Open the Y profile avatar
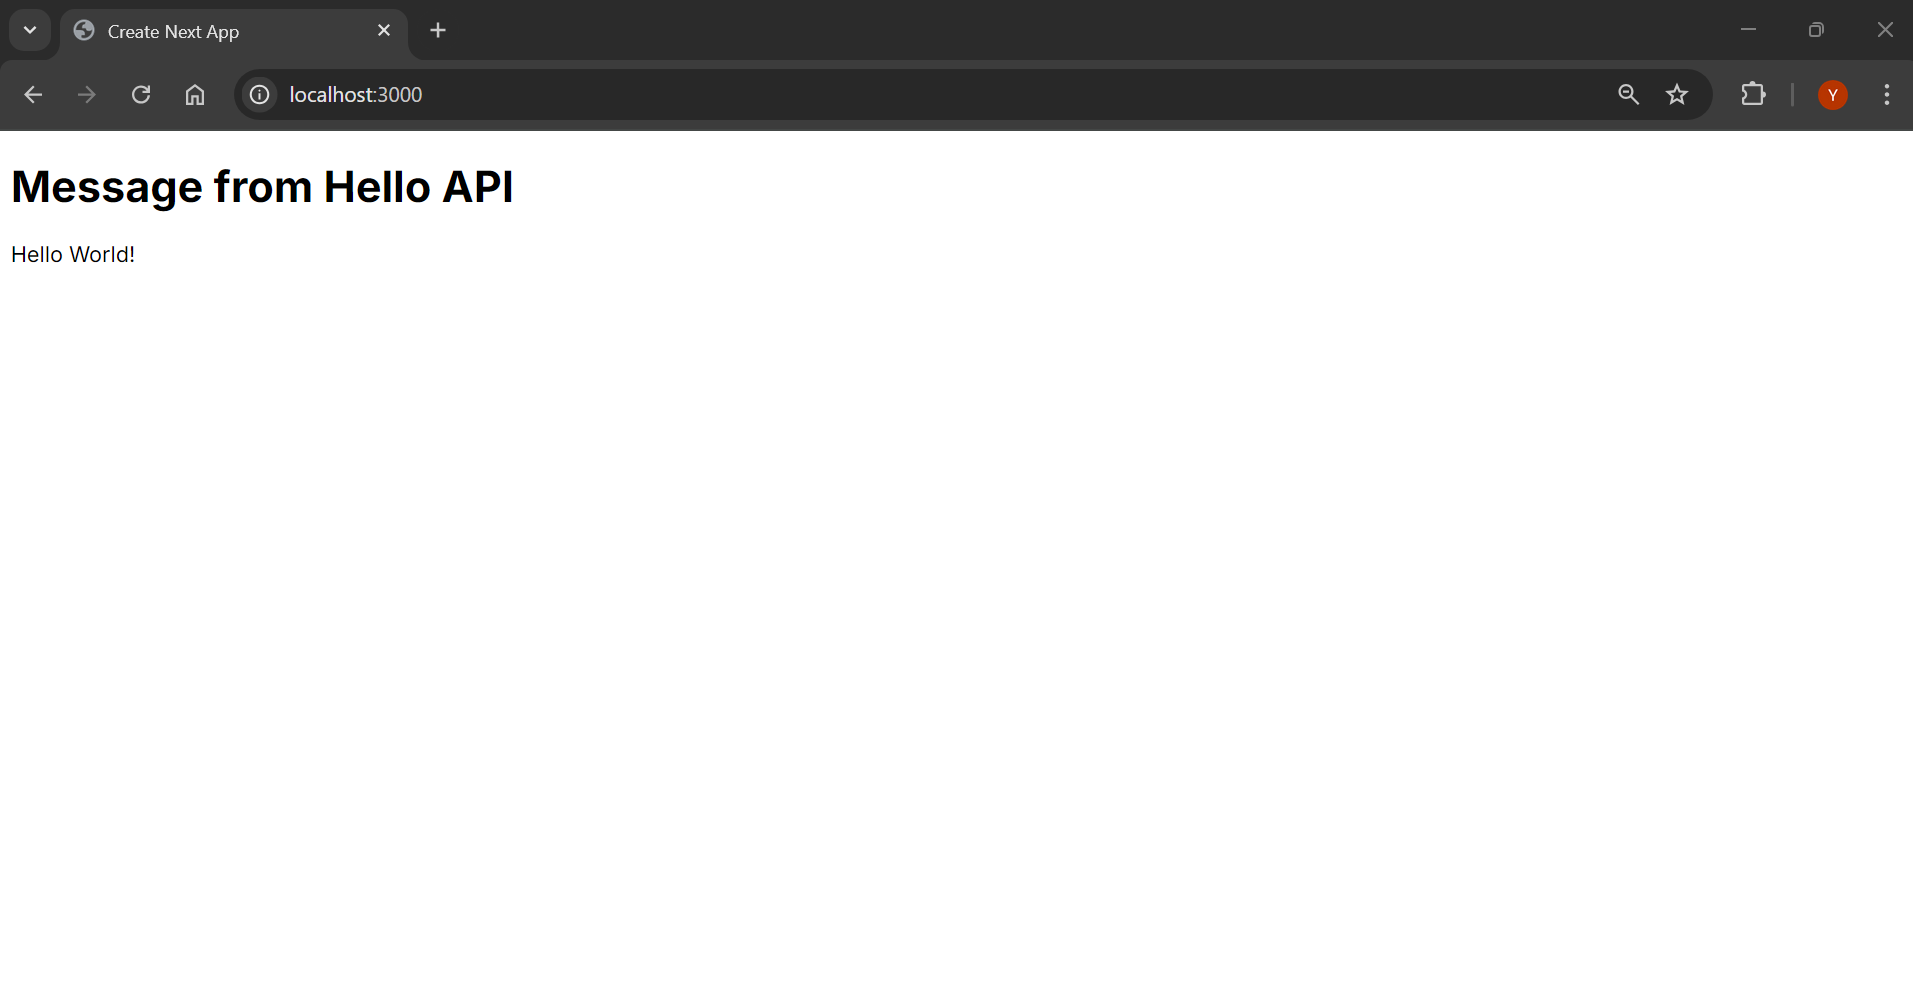This screenshot has width=1913, height=1001. 1832,95
